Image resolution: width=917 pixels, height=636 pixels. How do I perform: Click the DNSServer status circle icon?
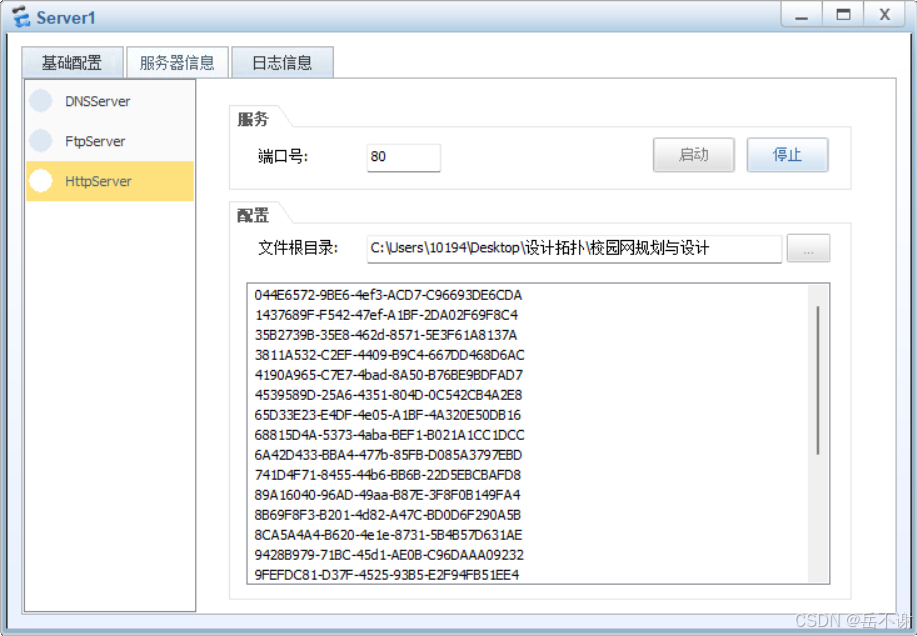(x=41, y=101)
